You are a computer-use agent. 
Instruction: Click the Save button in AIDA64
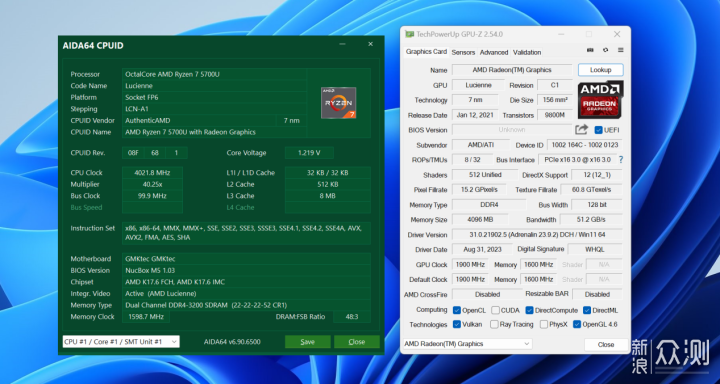tap(307, 342)
